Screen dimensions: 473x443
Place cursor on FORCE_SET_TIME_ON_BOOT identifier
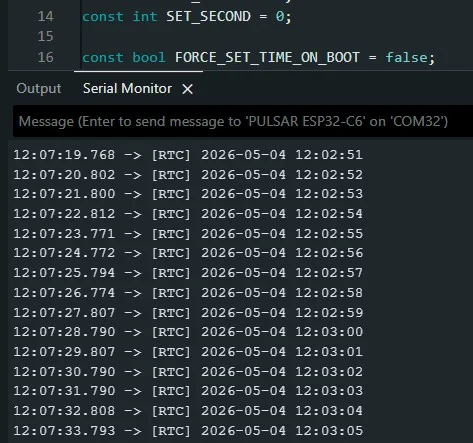pos(267,57)
